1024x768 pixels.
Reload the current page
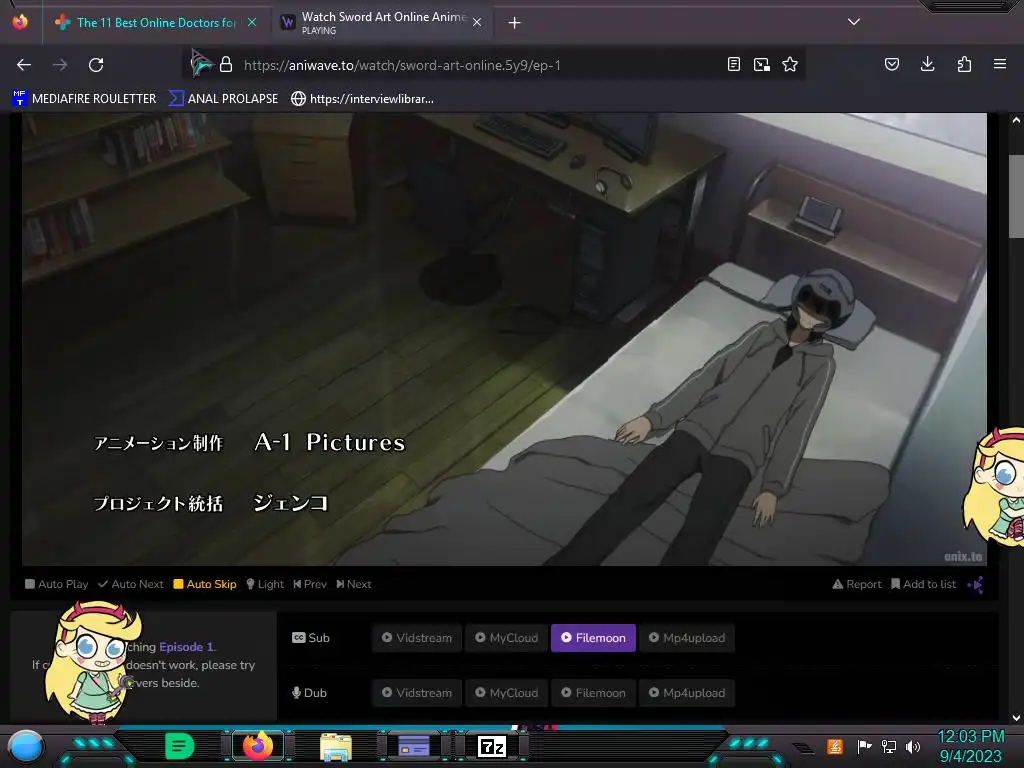[96, 65]
